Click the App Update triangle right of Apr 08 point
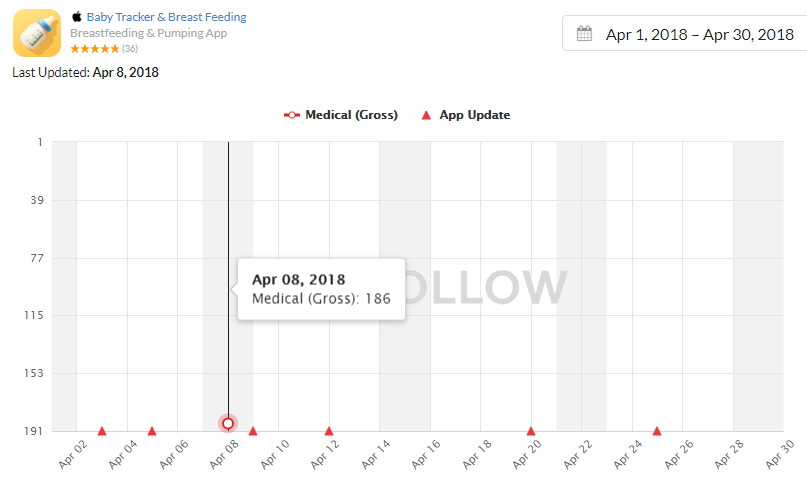 click(x=253, y=431)
